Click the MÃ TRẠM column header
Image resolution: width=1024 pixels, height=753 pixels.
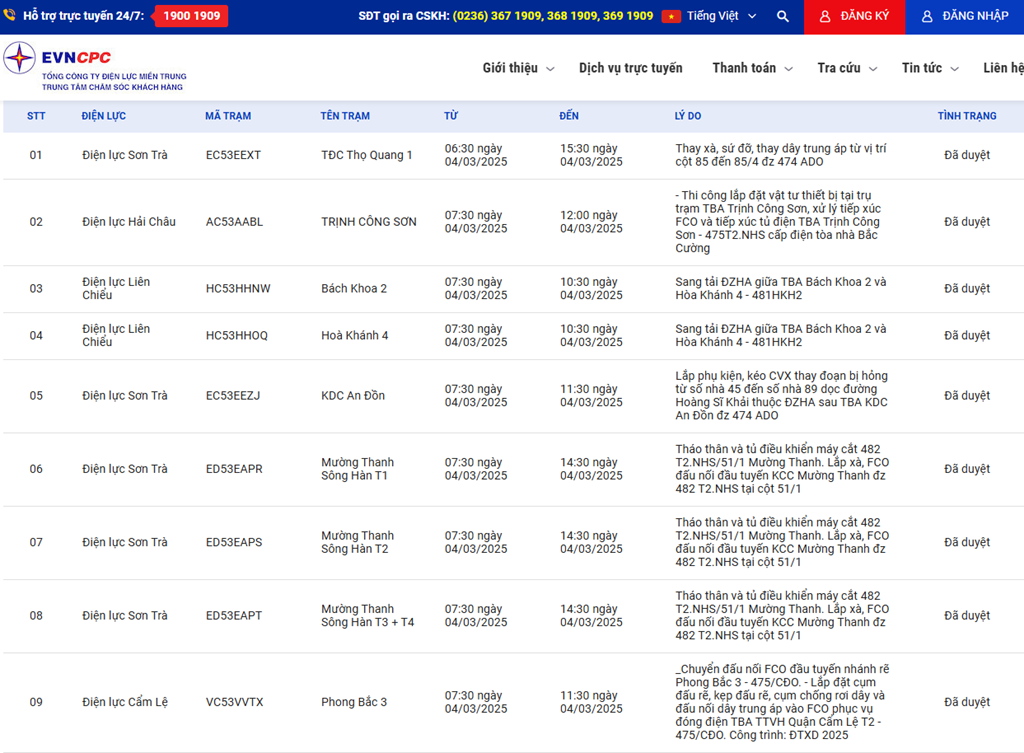(x=228, y=116)
